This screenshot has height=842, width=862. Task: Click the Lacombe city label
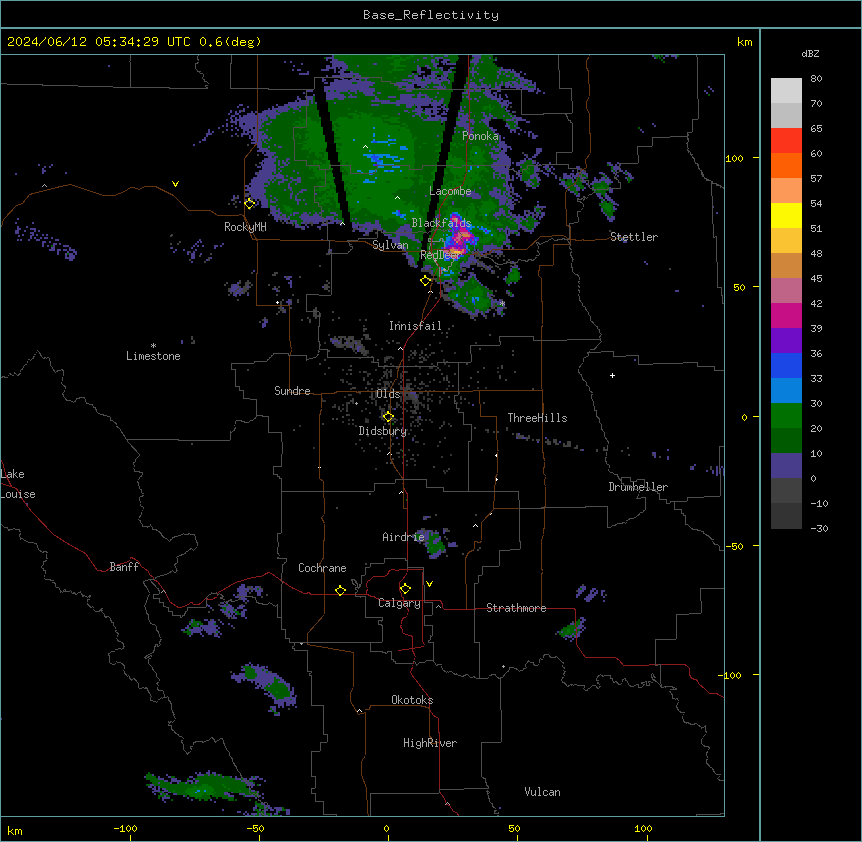(450, 191)
